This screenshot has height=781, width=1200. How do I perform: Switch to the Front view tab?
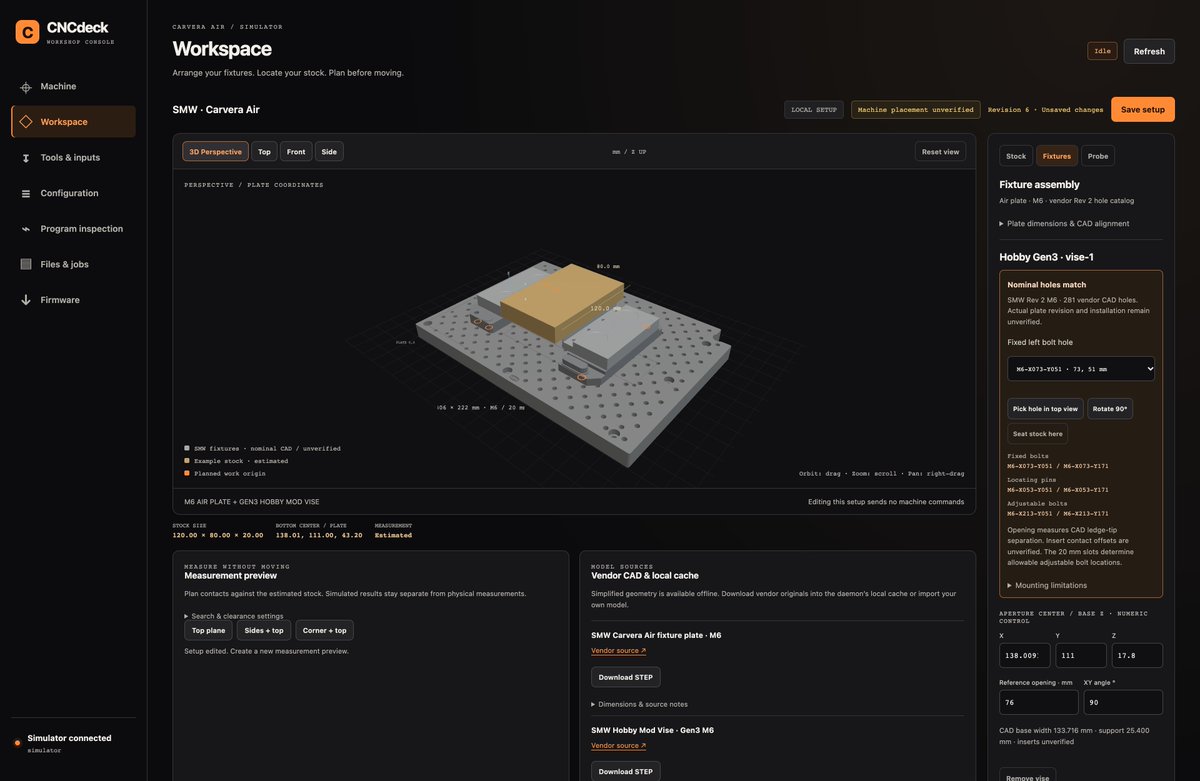pyautogui.click(x=296, y=152)
